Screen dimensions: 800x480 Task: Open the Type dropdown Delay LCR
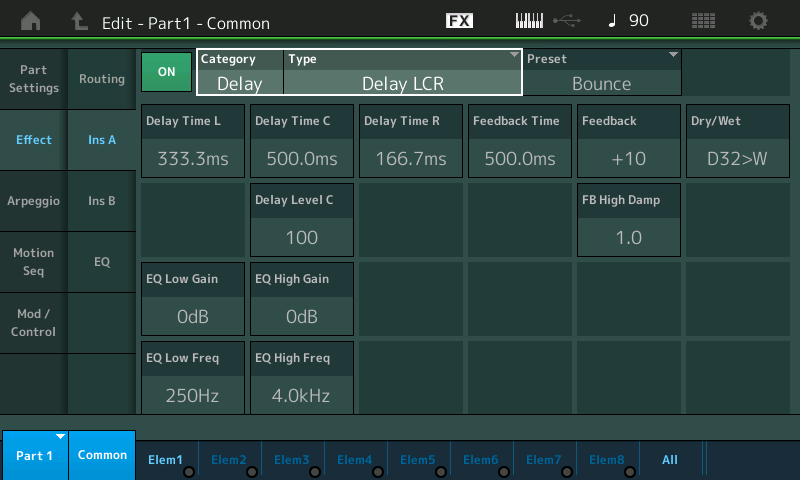click(403, 73)
